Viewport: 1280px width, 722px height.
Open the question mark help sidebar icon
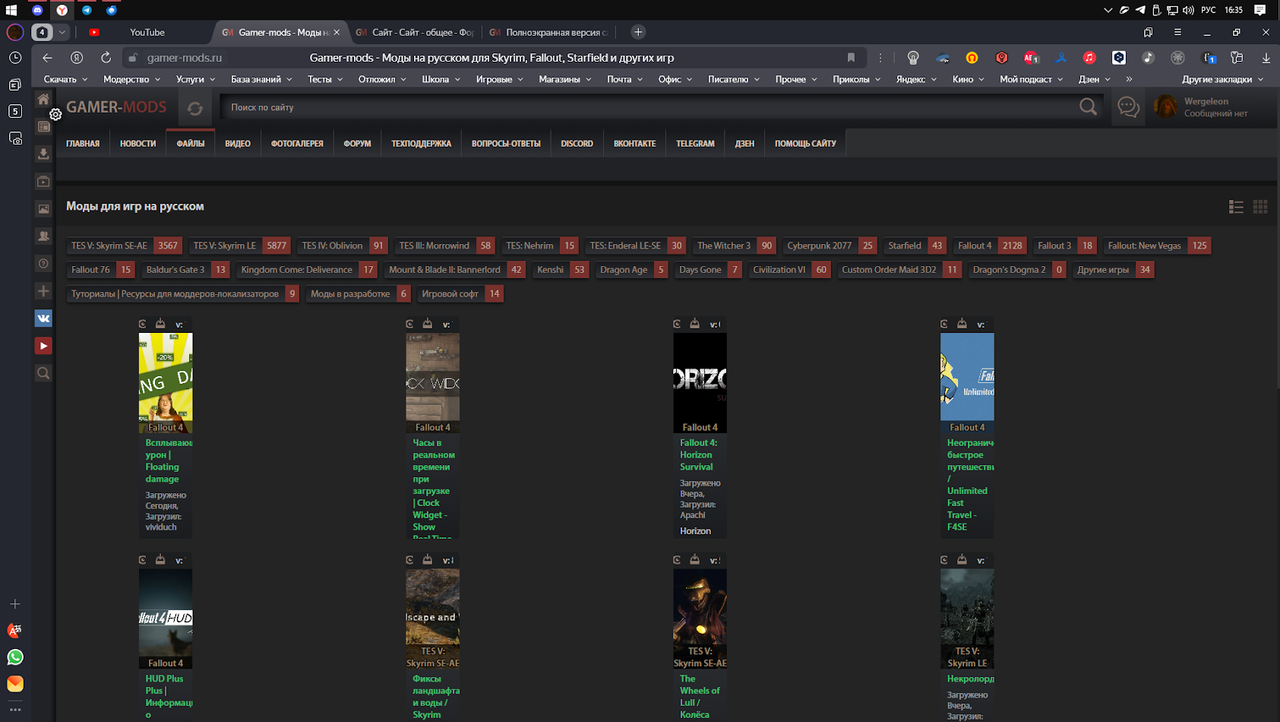click(43, 264)
